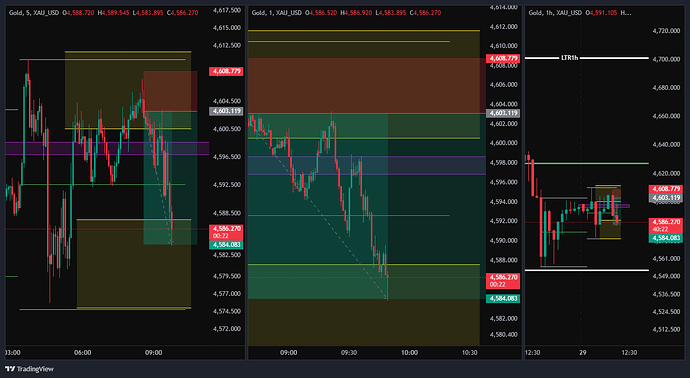
Task: Click open value O4,591.105 in 1h chart
Action: 601,13
